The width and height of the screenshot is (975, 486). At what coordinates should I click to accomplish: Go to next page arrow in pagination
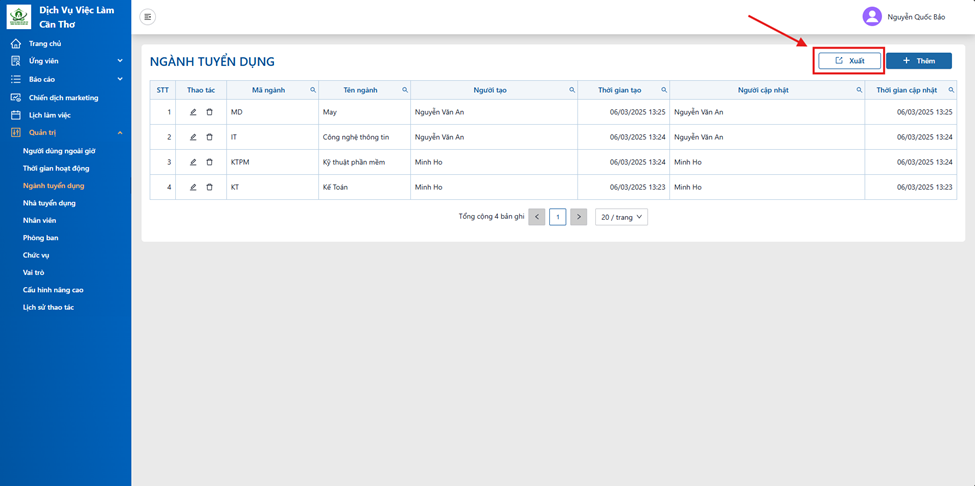578,217
